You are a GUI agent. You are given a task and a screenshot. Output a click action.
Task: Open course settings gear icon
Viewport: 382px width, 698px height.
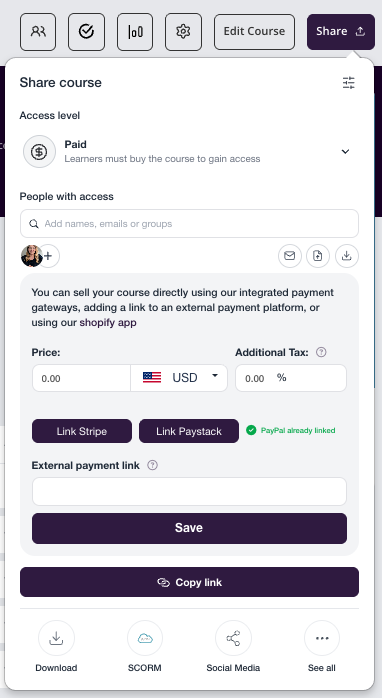tap(183, 32)
